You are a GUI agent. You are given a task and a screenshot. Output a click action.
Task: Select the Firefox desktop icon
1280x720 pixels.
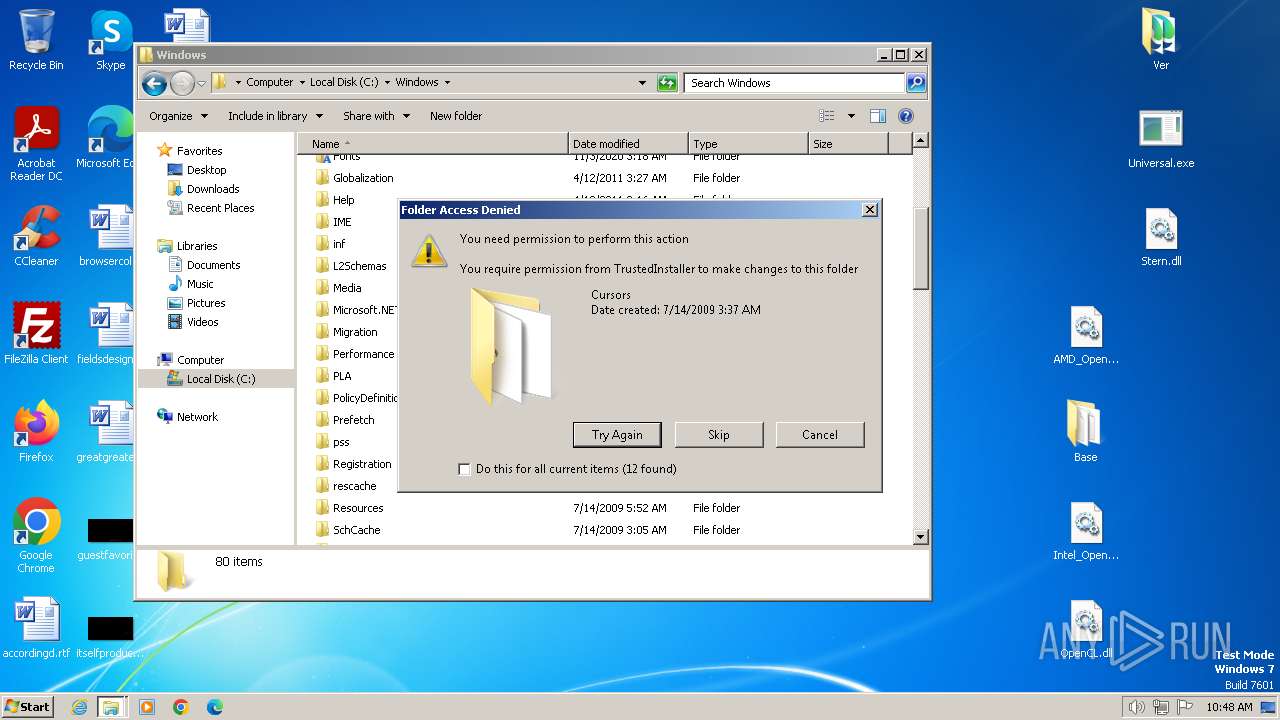click(x=36, y=432)
